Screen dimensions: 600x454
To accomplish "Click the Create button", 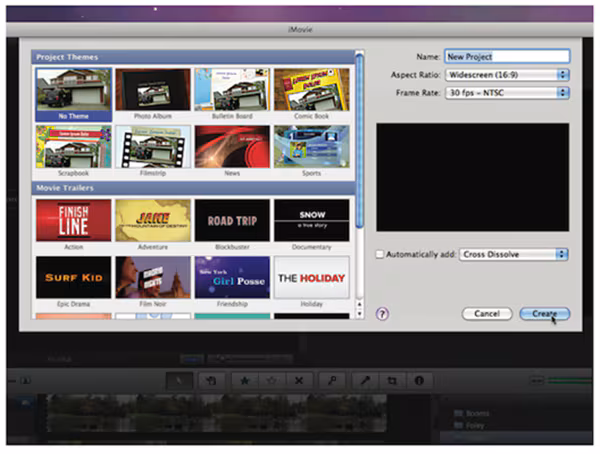I will pos(545,314).
